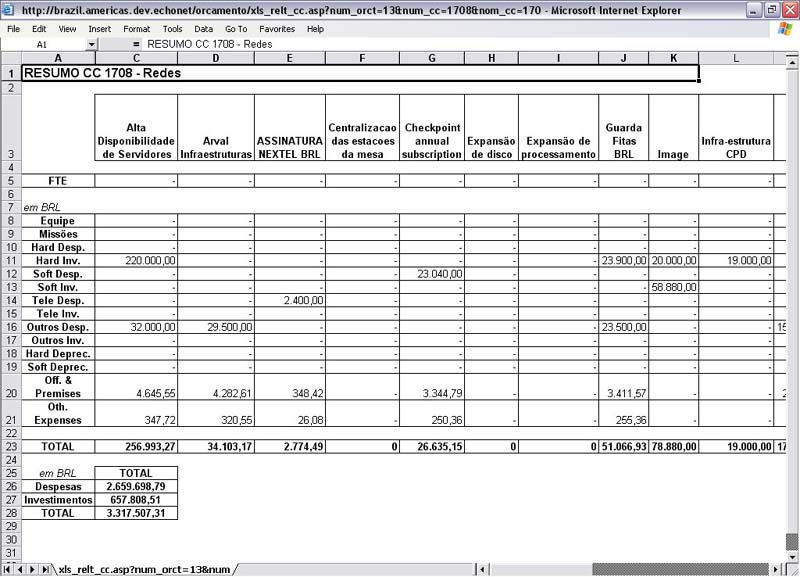Open the Name Box dropdown arrow
The height and width of the screenshot is (577, 800).
(91, 44)
